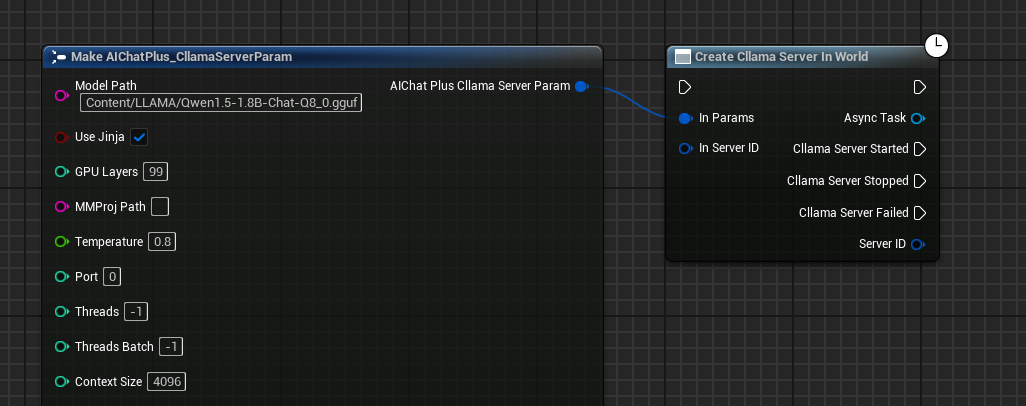Click the MMProj Path pink pin
1026x406 pixels.
coord(61,207)
